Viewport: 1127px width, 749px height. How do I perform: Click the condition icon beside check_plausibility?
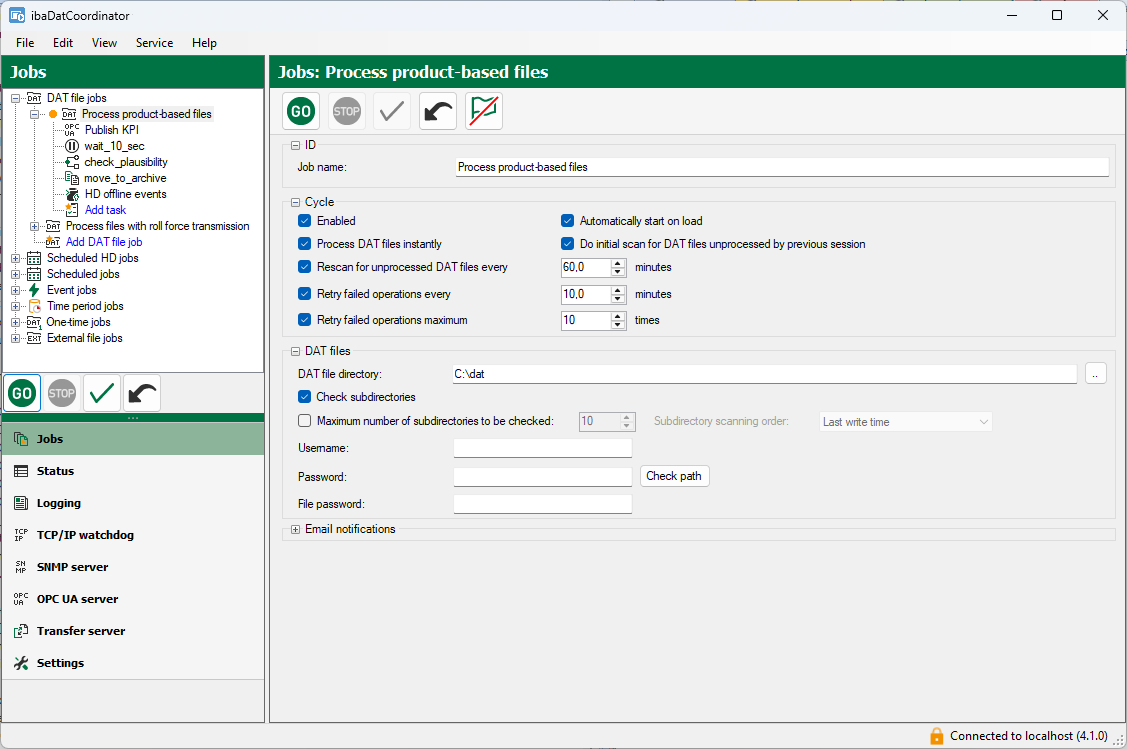coord(72,162)
